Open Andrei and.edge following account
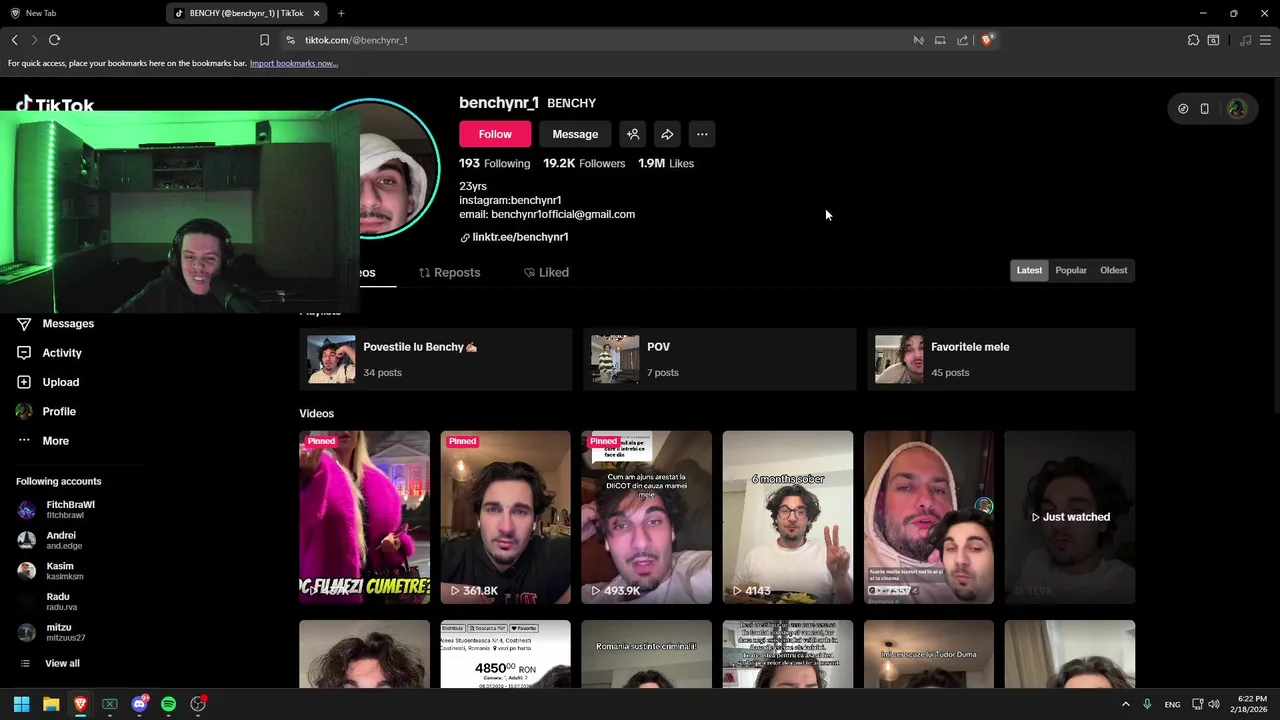The height and width of the screenshot is (720, 1280). pos(50,540)
